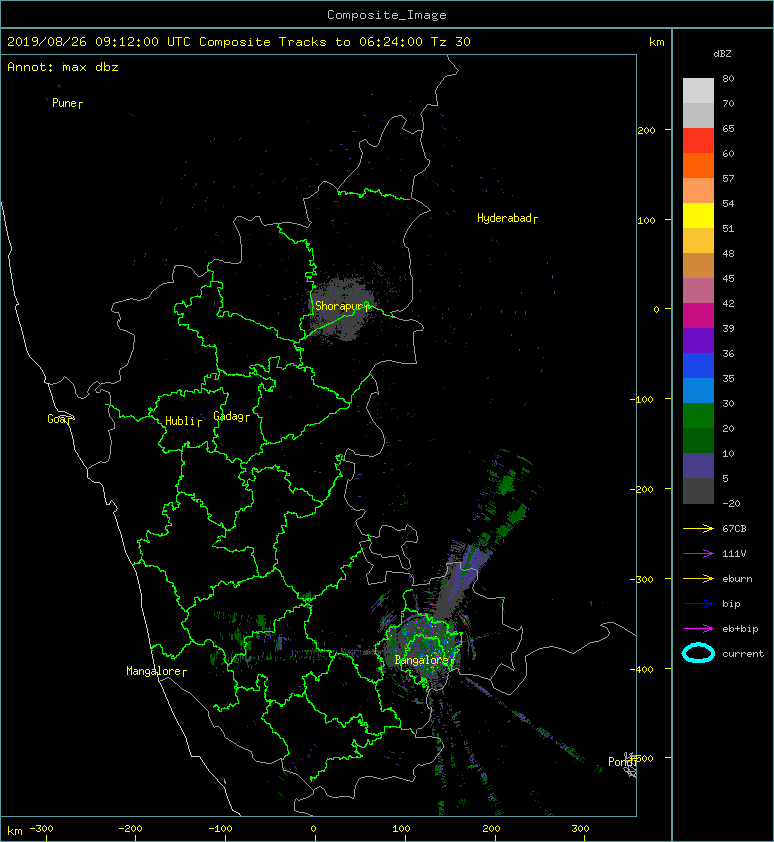Screen dimensions: 774x842
Task: Click the eb+bip legend label
Action: coord(740,629)
